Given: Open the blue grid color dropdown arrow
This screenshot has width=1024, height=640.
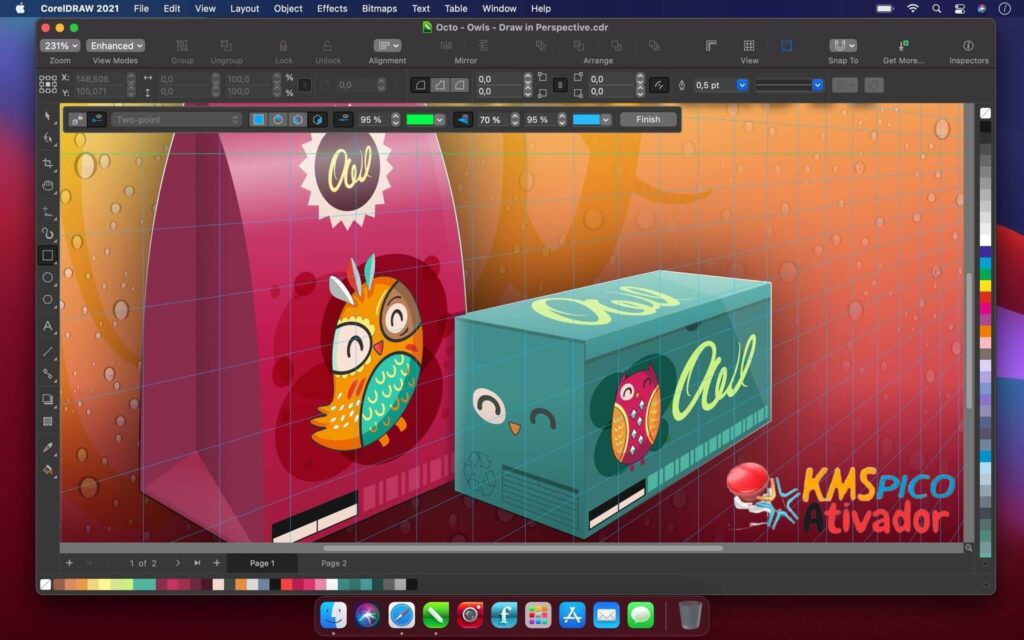Looking at the screenshot, I should coord(606,120).
